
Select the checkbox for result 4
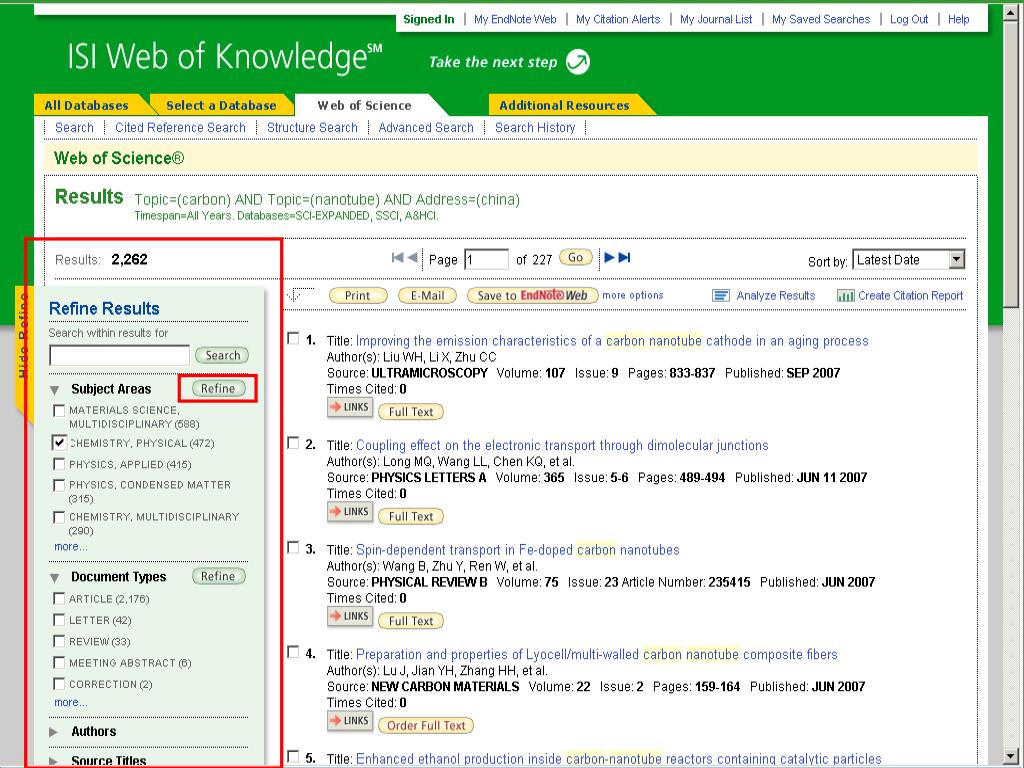tap(294, 652)
